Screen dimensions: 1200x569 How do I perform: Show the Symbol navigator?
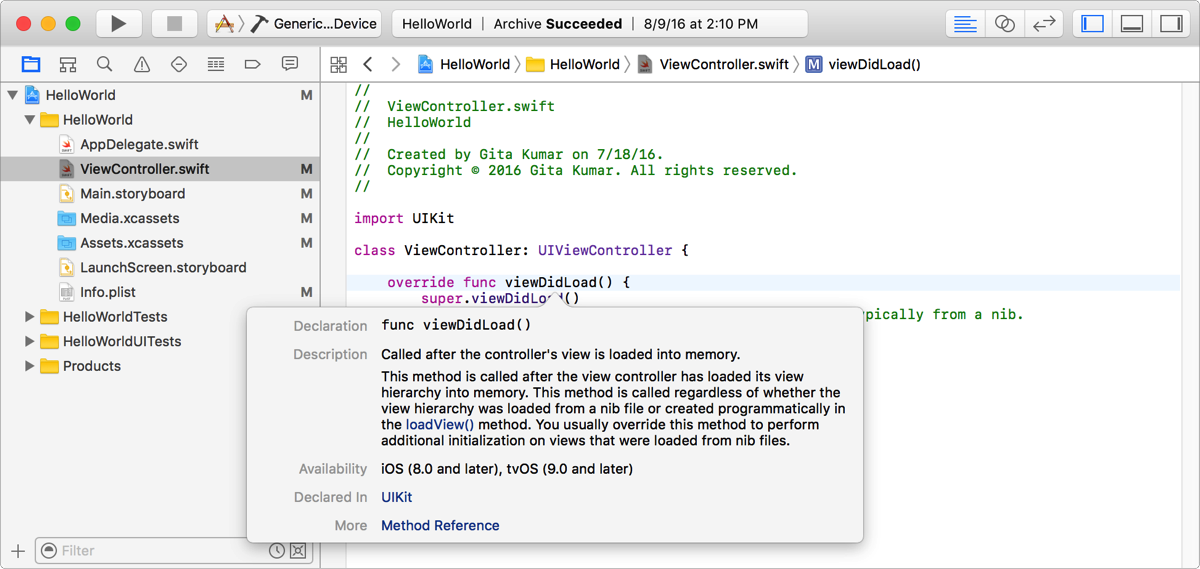(68, 65)
